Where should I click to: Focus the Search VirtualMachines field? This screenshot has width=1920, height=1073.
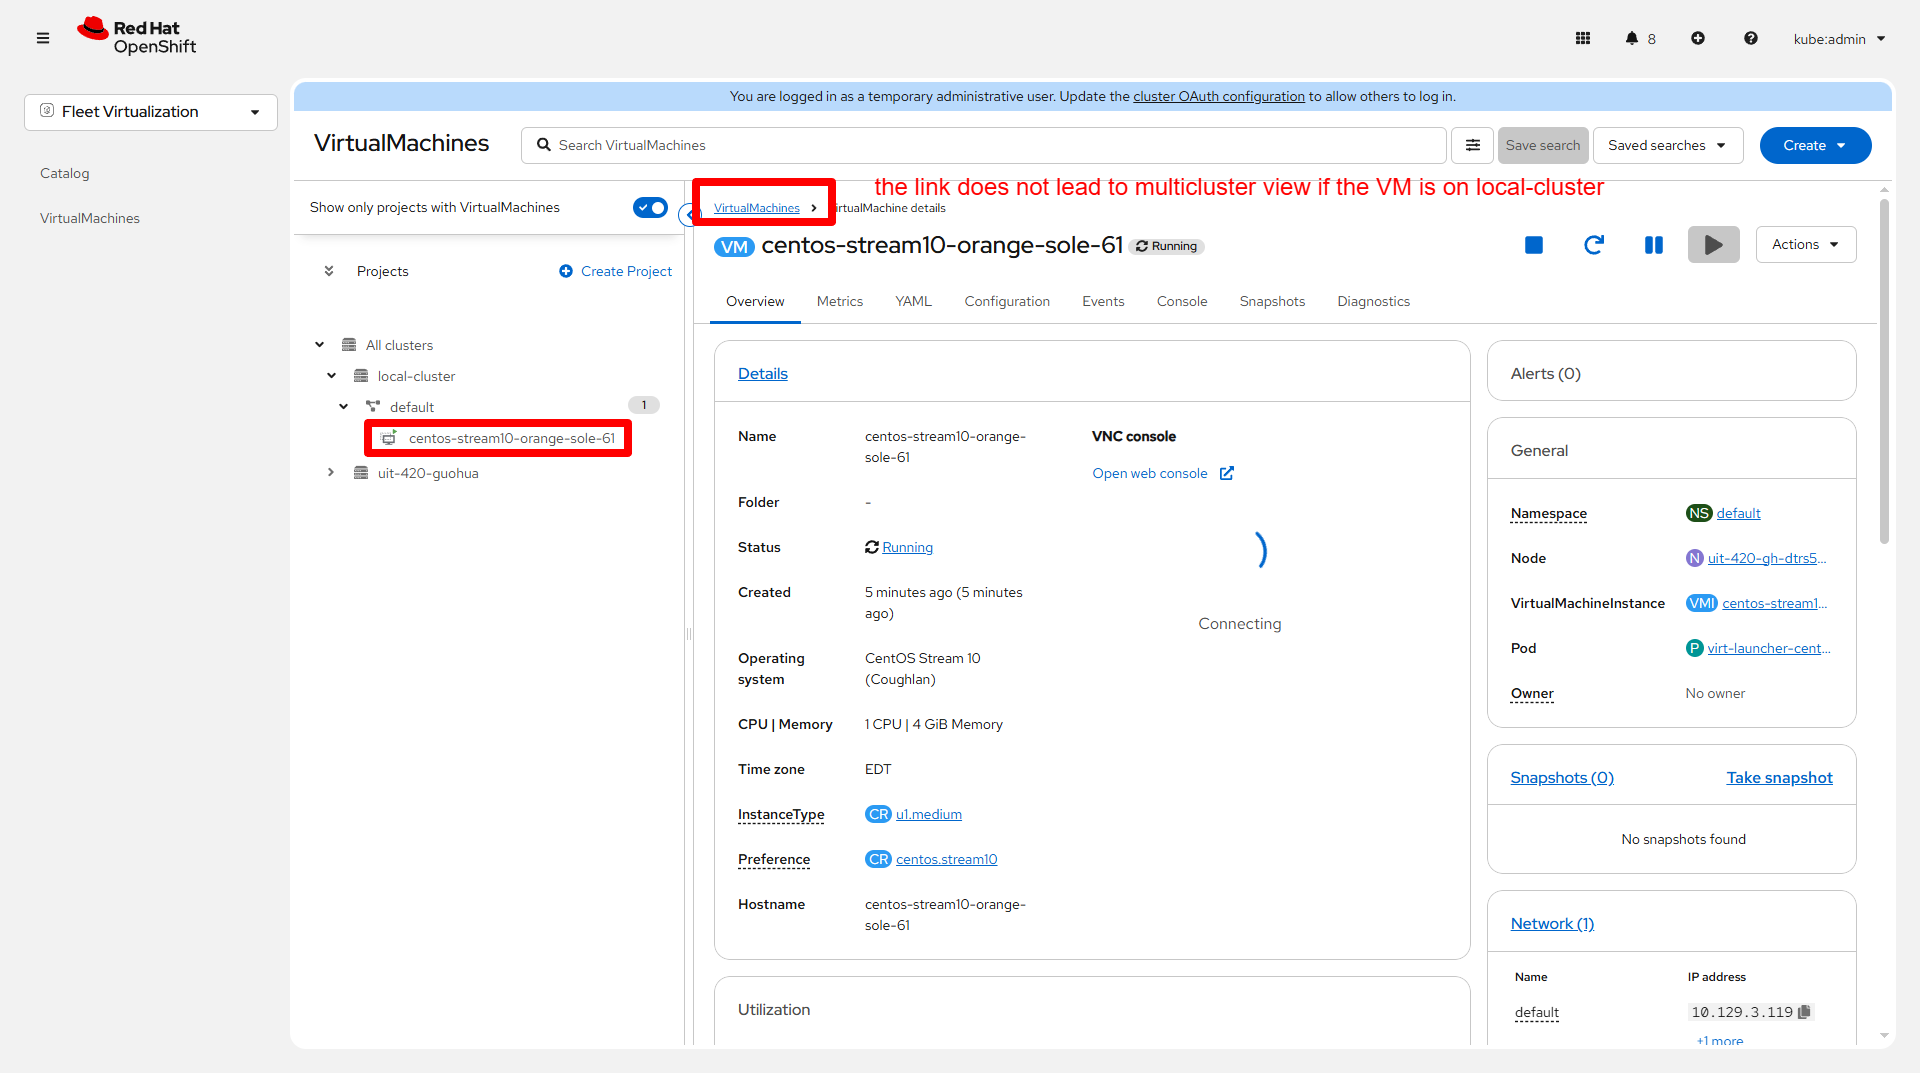coord(984,145)
